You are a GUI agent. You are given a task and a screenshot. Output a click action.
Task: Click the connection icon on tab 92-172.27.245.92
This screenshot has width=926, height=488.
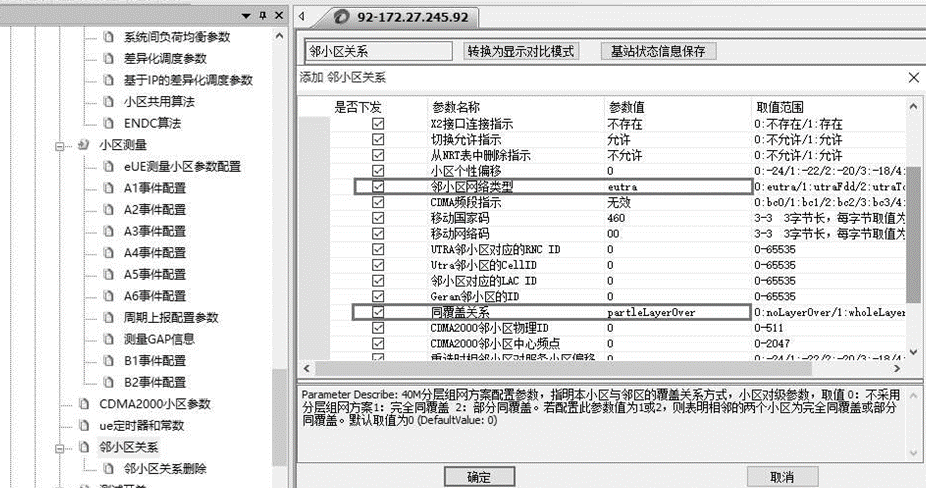pyautogui.click(x=341, y=17)
